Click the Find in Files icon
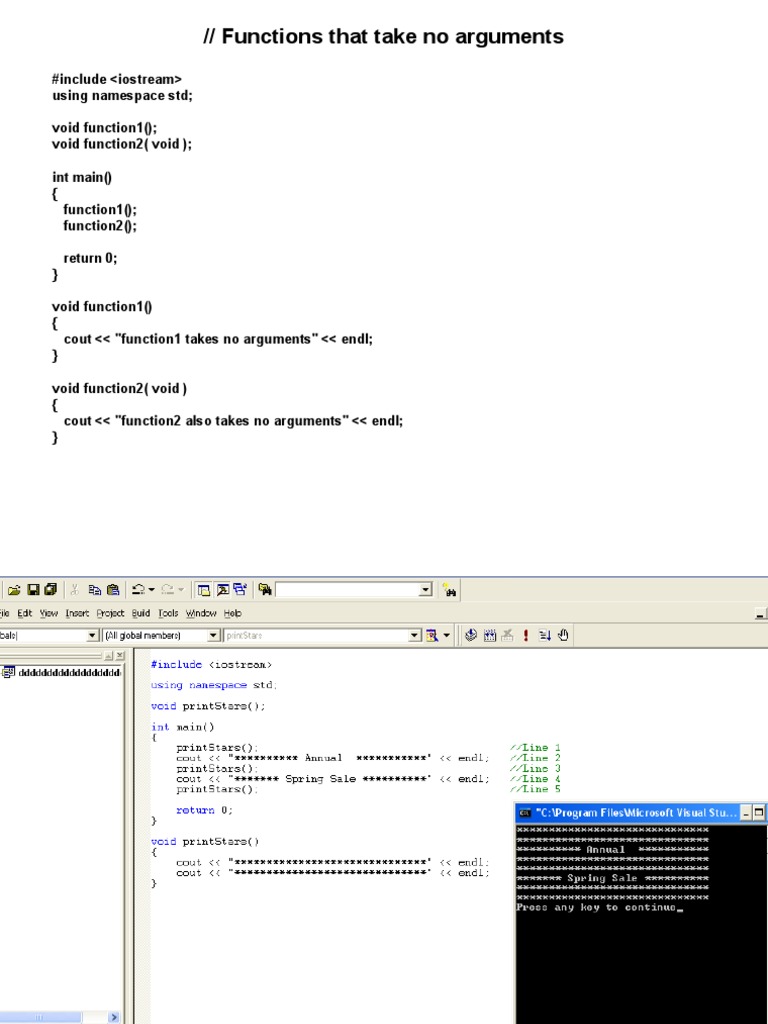This screenshot has height=1024, width=768. 265,590
